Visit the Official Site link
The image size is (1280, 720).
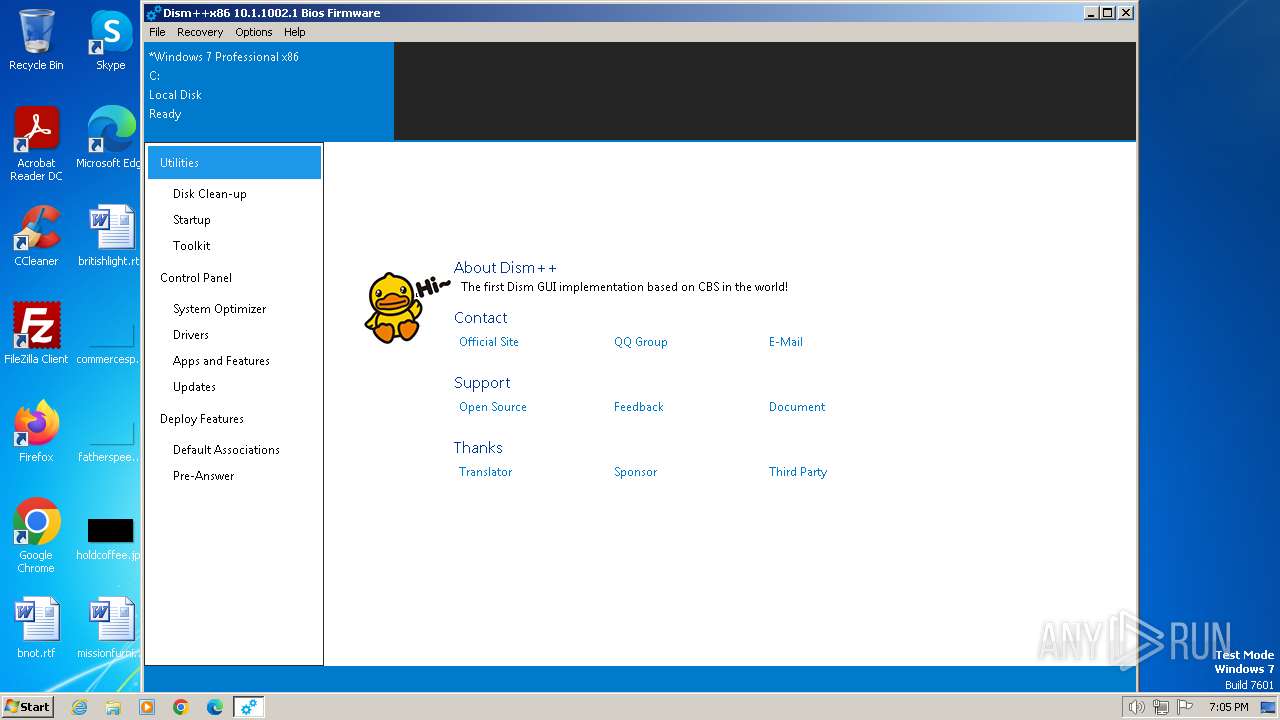tap(489, 342)
